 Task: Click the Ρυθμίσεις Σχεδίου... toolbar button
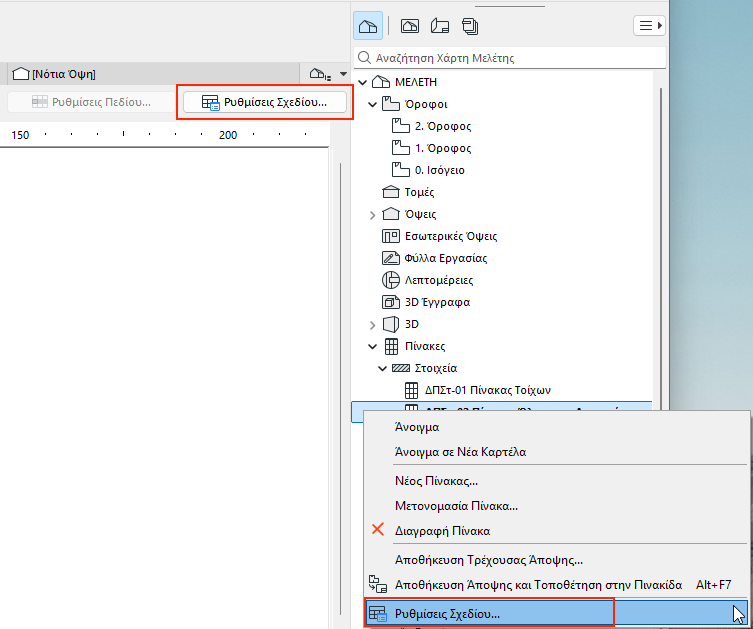point(265,102)
